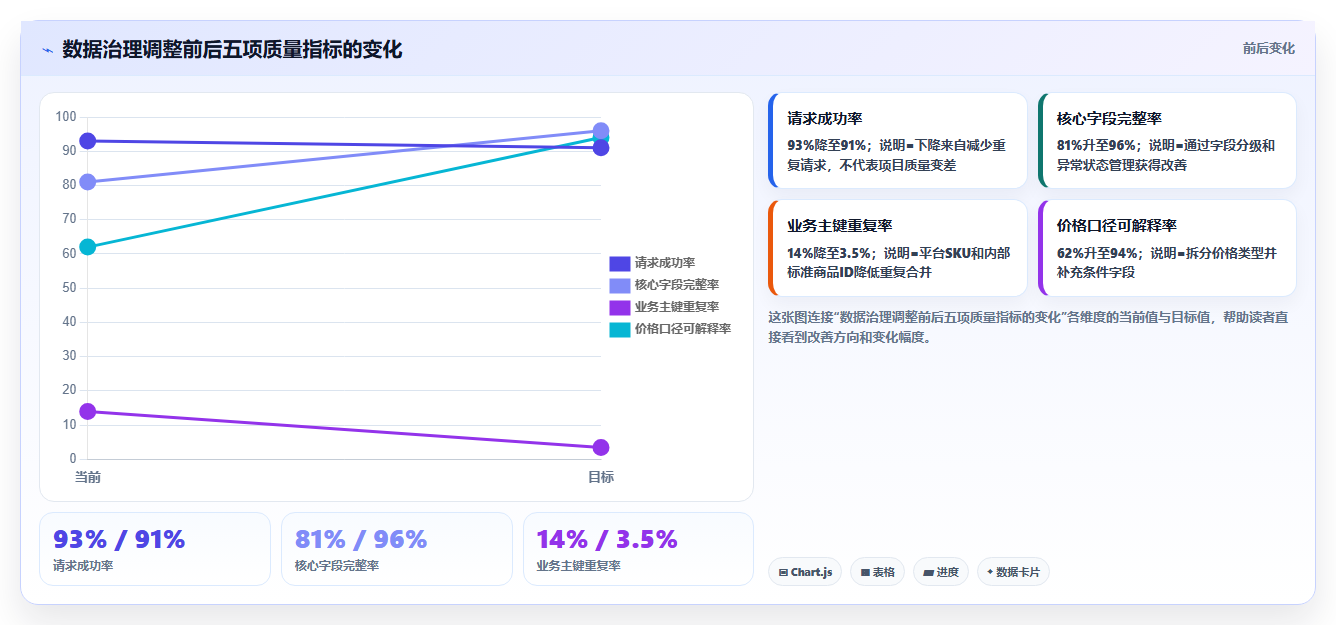Click the text '93%降至91%'

pos(827,145)
